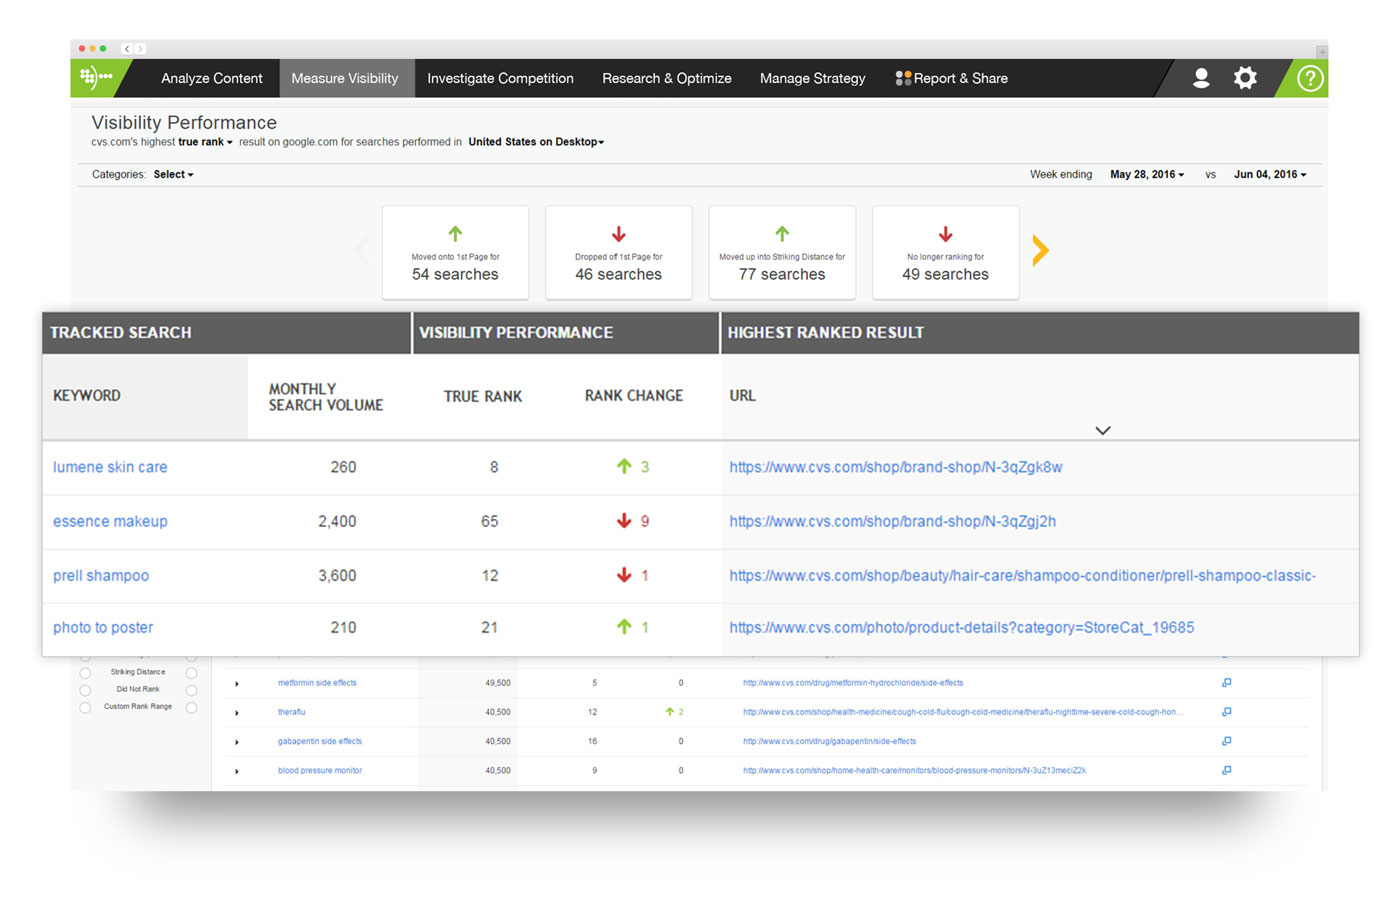Expand the theraflu row
Image resolution: width=1400 pixels, height=913 pixels.
coord(237,713)
